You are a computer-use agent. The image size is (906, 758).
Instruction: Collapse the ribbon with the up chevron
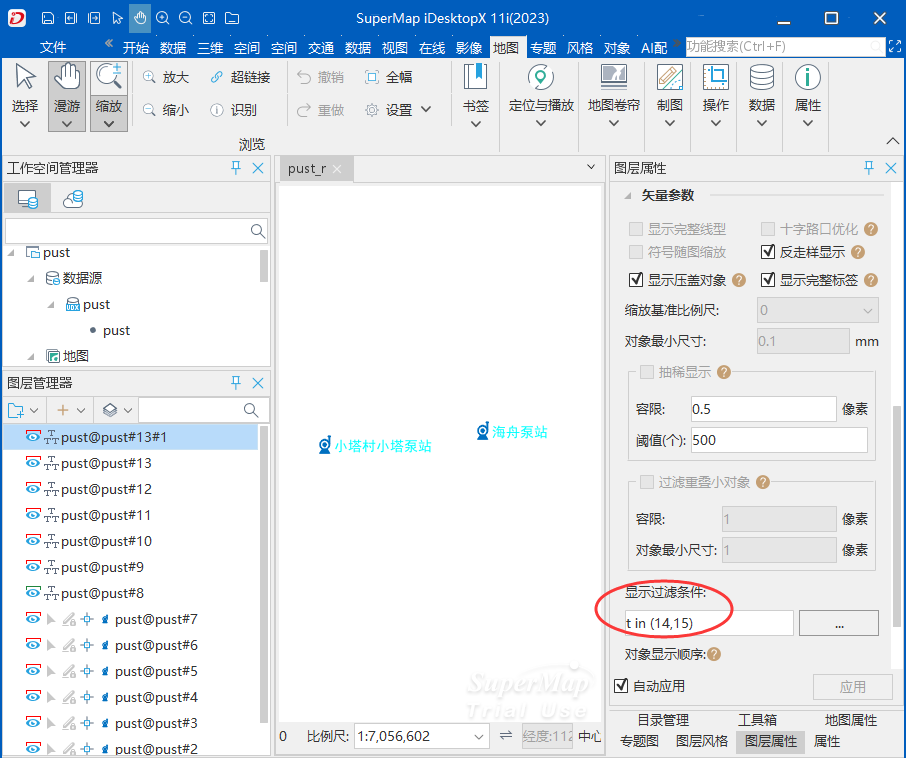(893, 141)
